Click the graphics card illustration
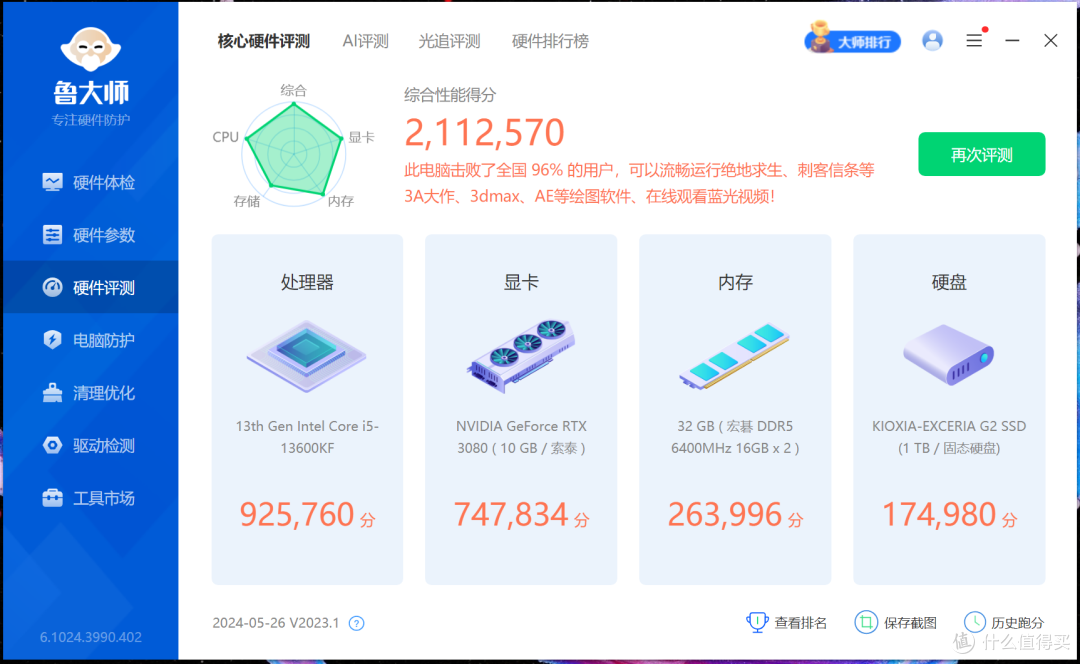 521,355
